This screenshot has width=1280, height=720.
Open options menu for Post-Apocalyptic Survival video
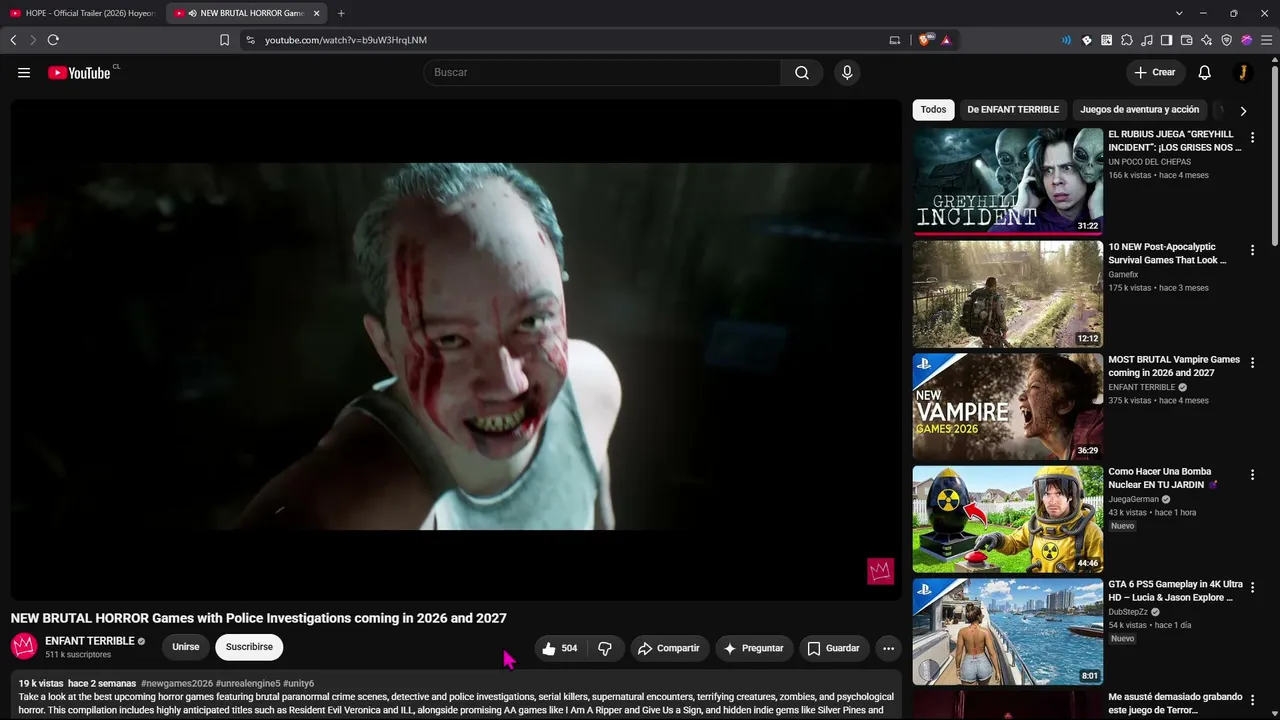(1252, 250)
